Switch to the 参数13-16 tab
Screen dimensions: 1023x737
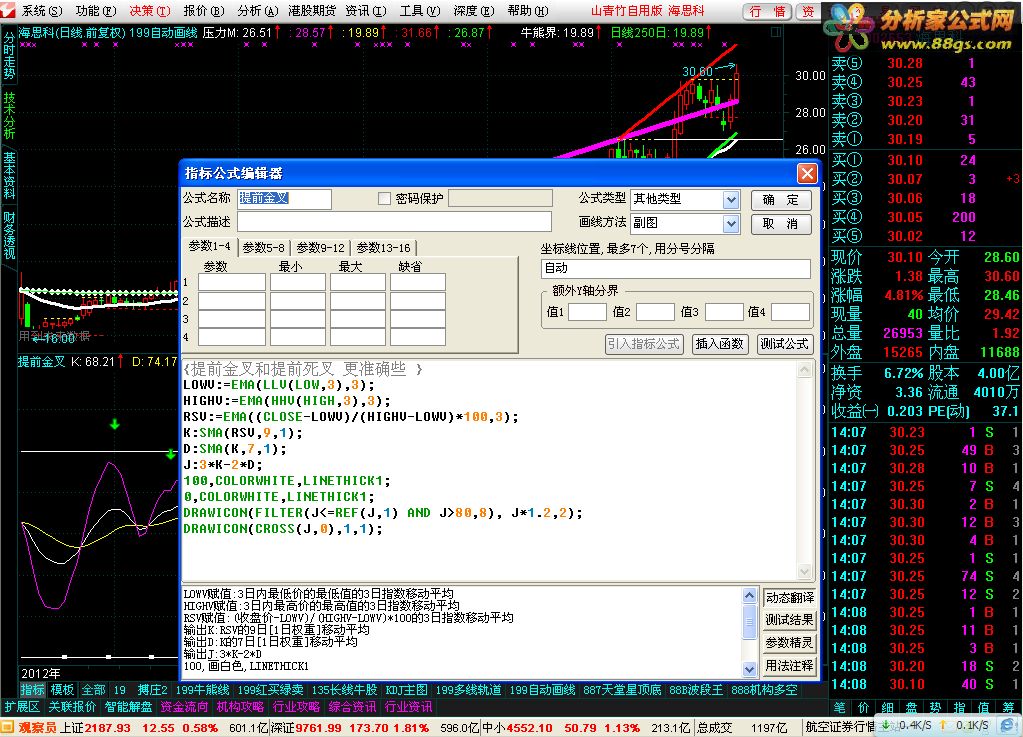click(384, 248)
